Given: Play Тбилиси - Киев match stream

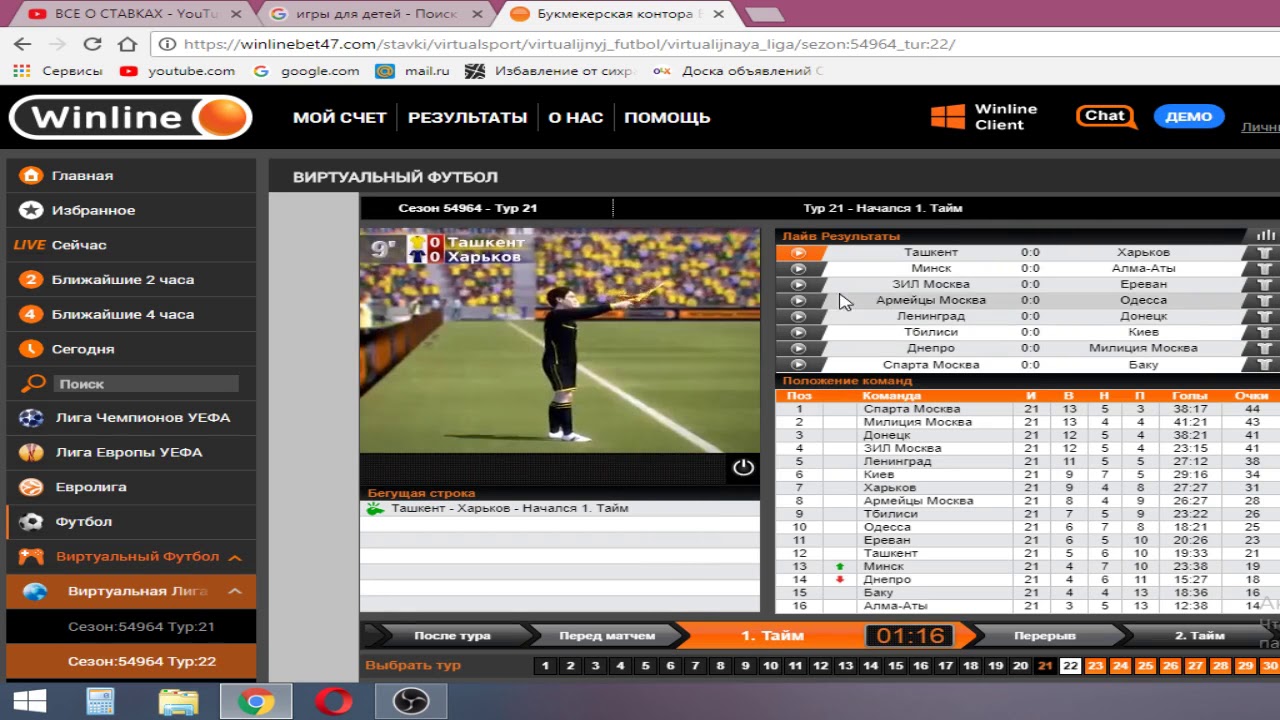Looking at the screenshot, I should (x=798, y=332).
